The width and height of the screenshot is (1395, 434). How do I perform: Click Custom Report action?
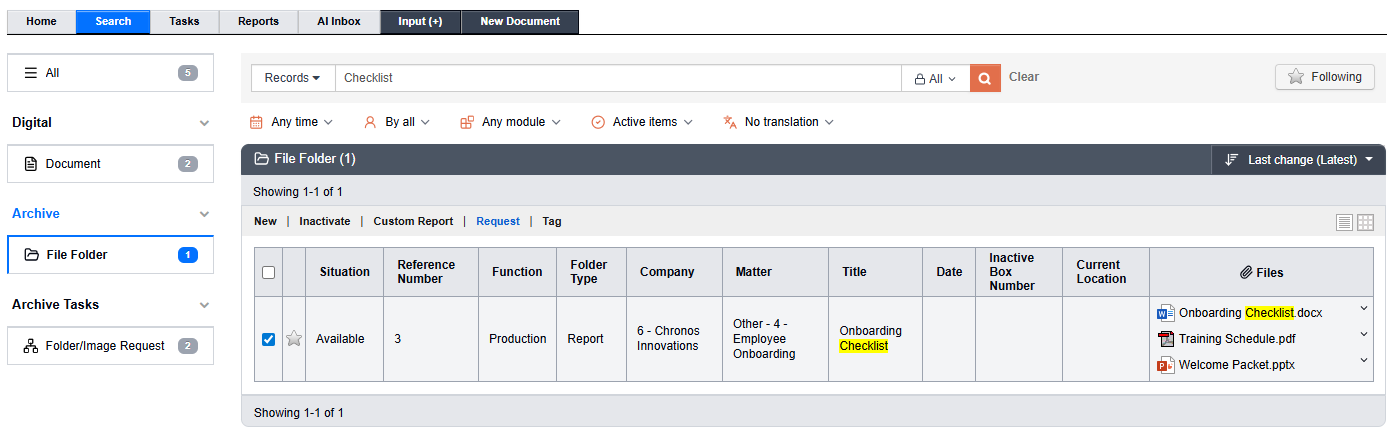click(413, 222)
